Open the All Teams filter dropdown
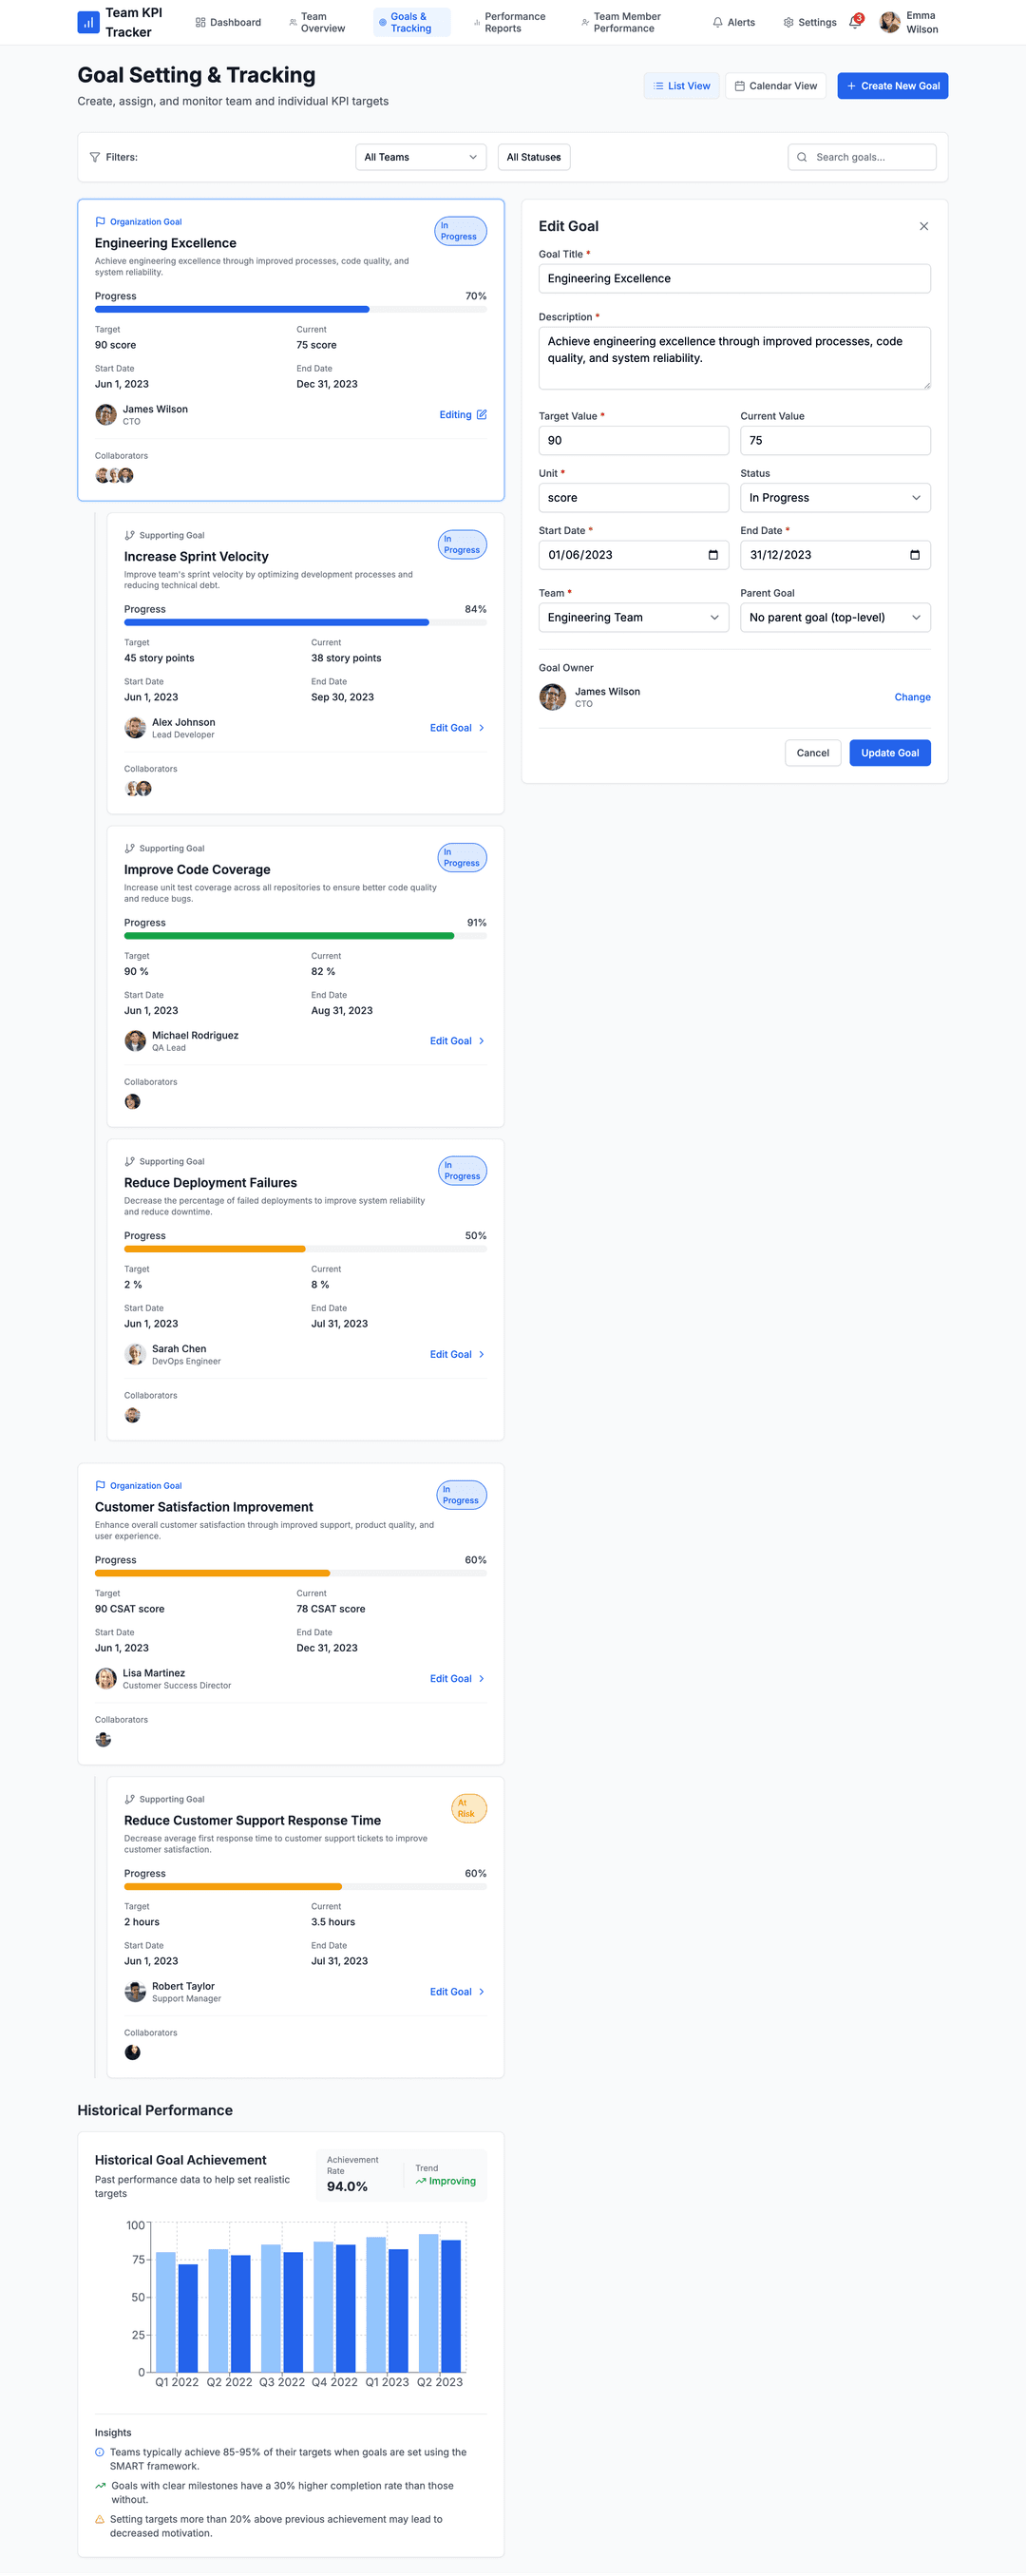Image resolution: width=1026 pixels, height=2576 pixels. (x=419, y=157)
